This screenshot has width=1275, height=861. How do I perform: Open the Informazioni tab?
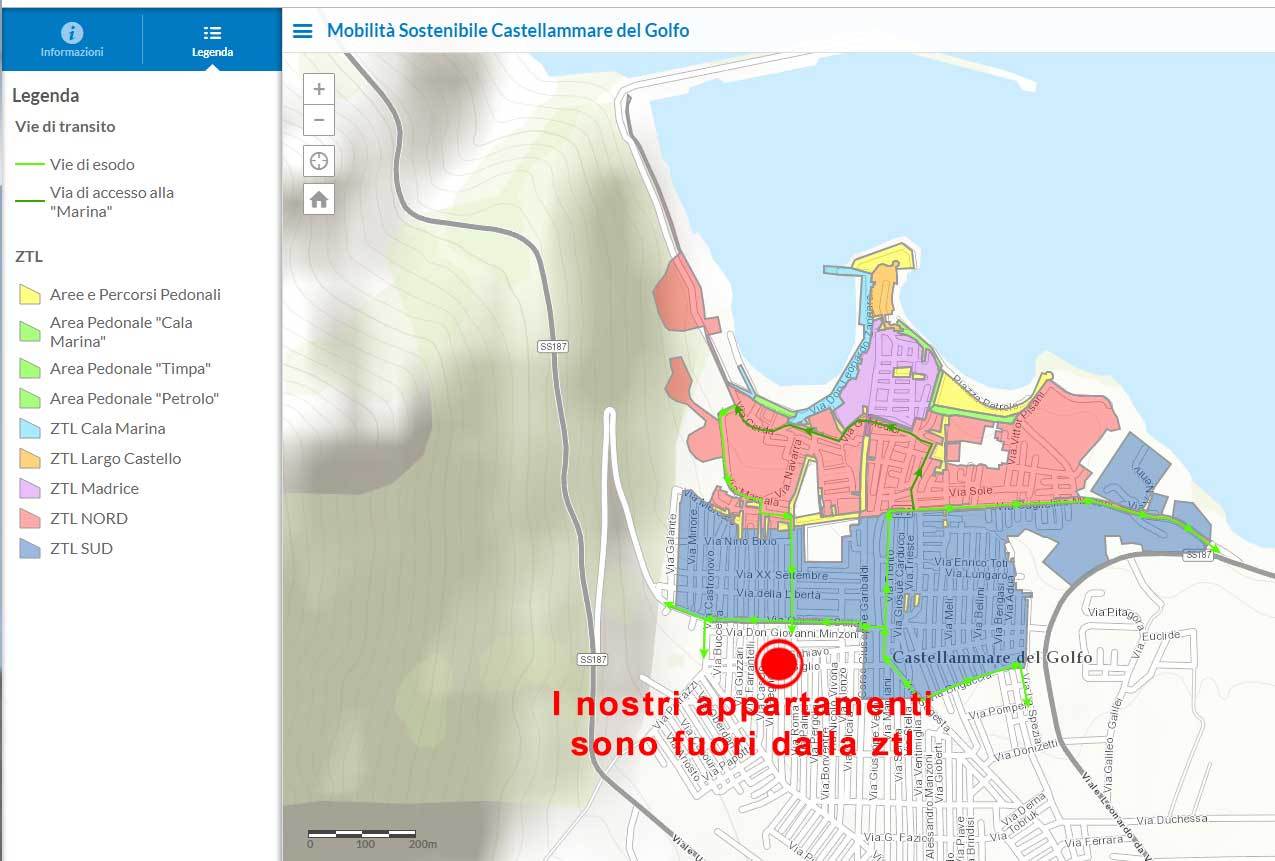click(72, 40)
